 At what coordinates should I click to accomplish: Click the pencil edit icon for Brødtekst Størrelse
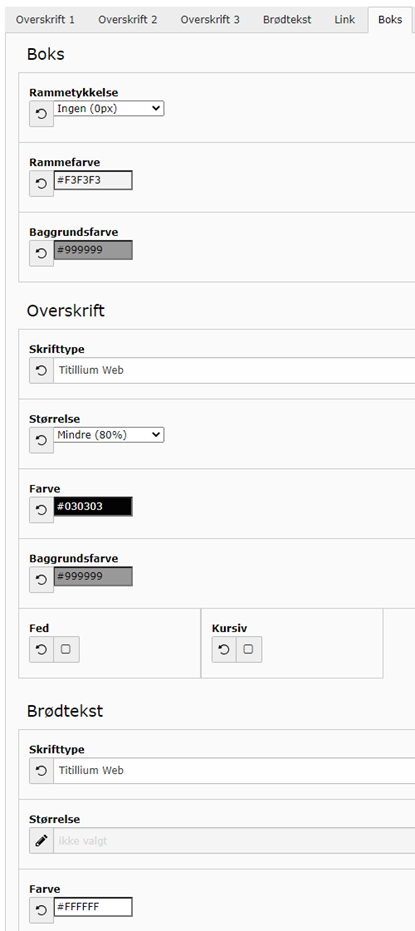(42, 841)
